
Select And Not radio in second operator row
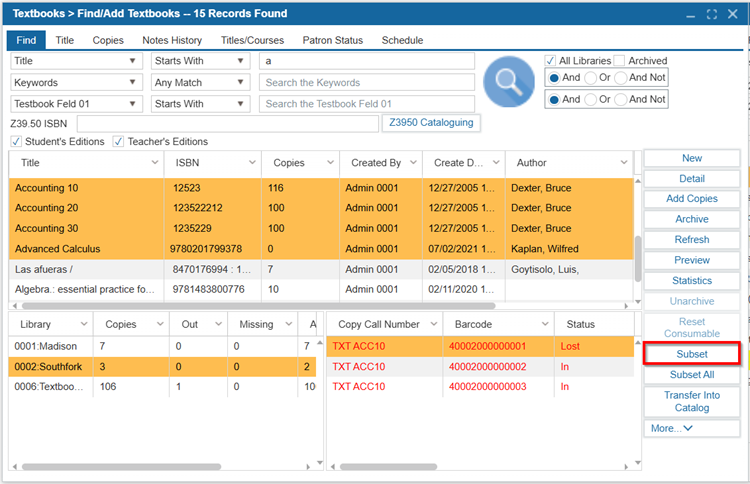(621, 99)
